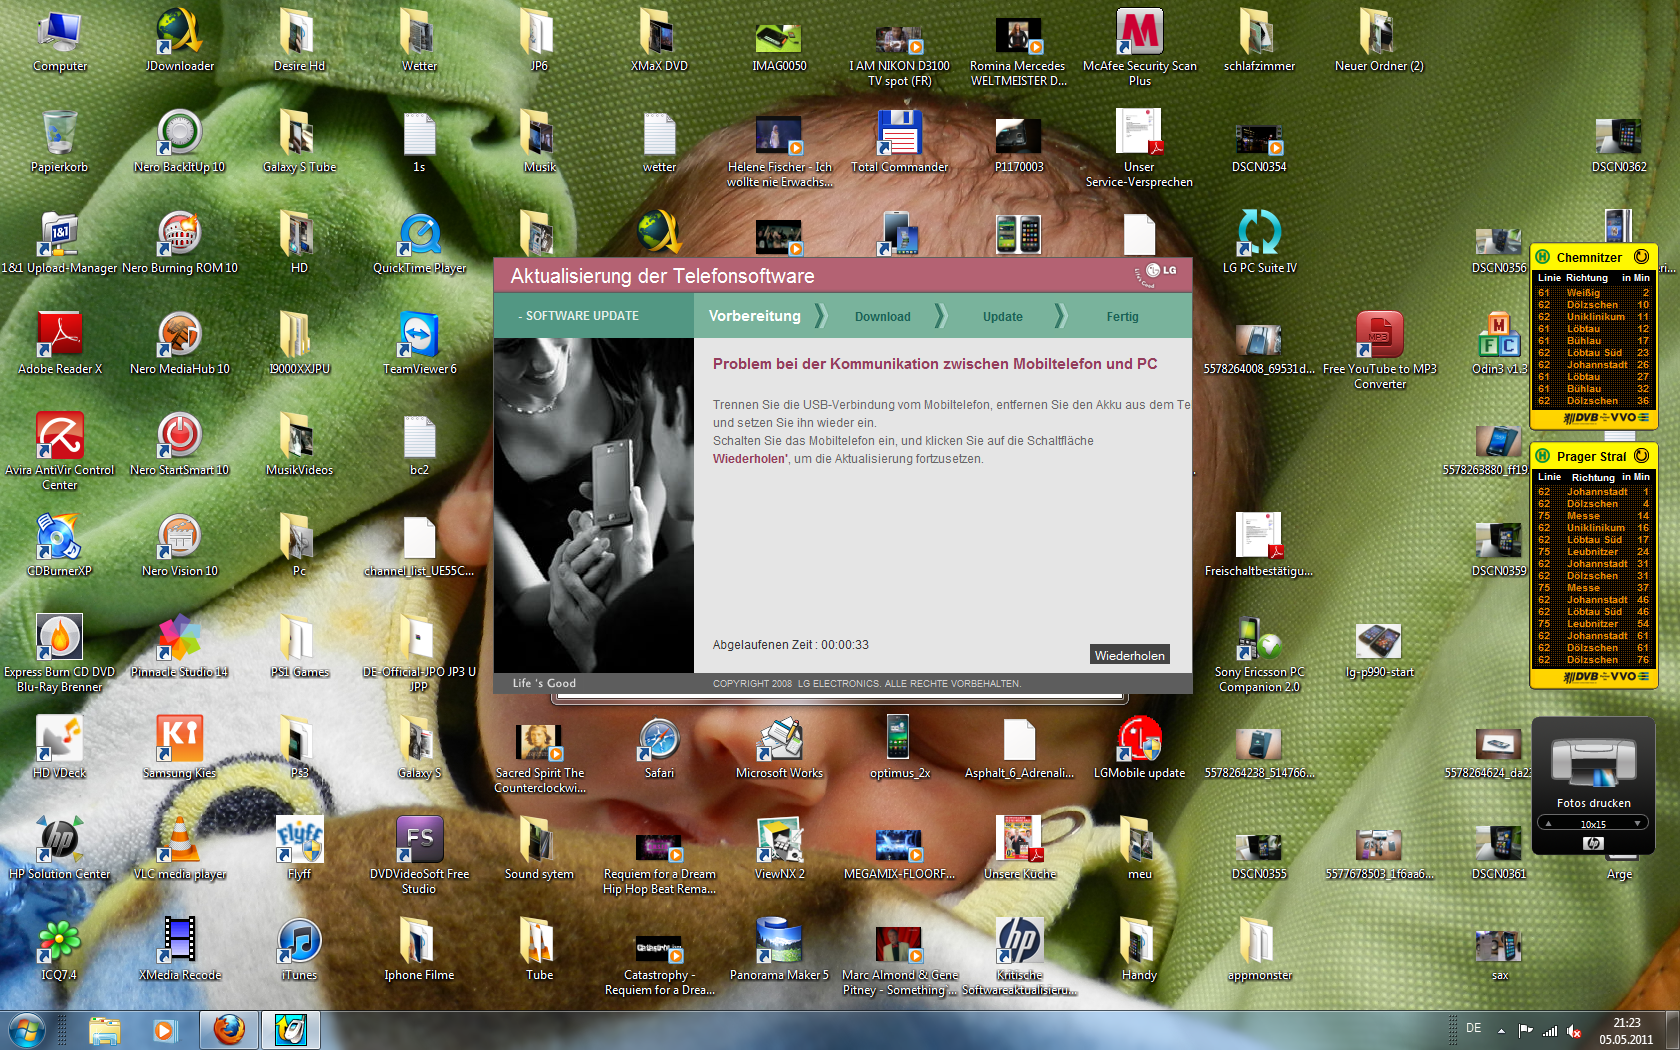Launch Flyff game shortcut
Viewport: 1680px width, 1050px height.
[x=299, y=848]
